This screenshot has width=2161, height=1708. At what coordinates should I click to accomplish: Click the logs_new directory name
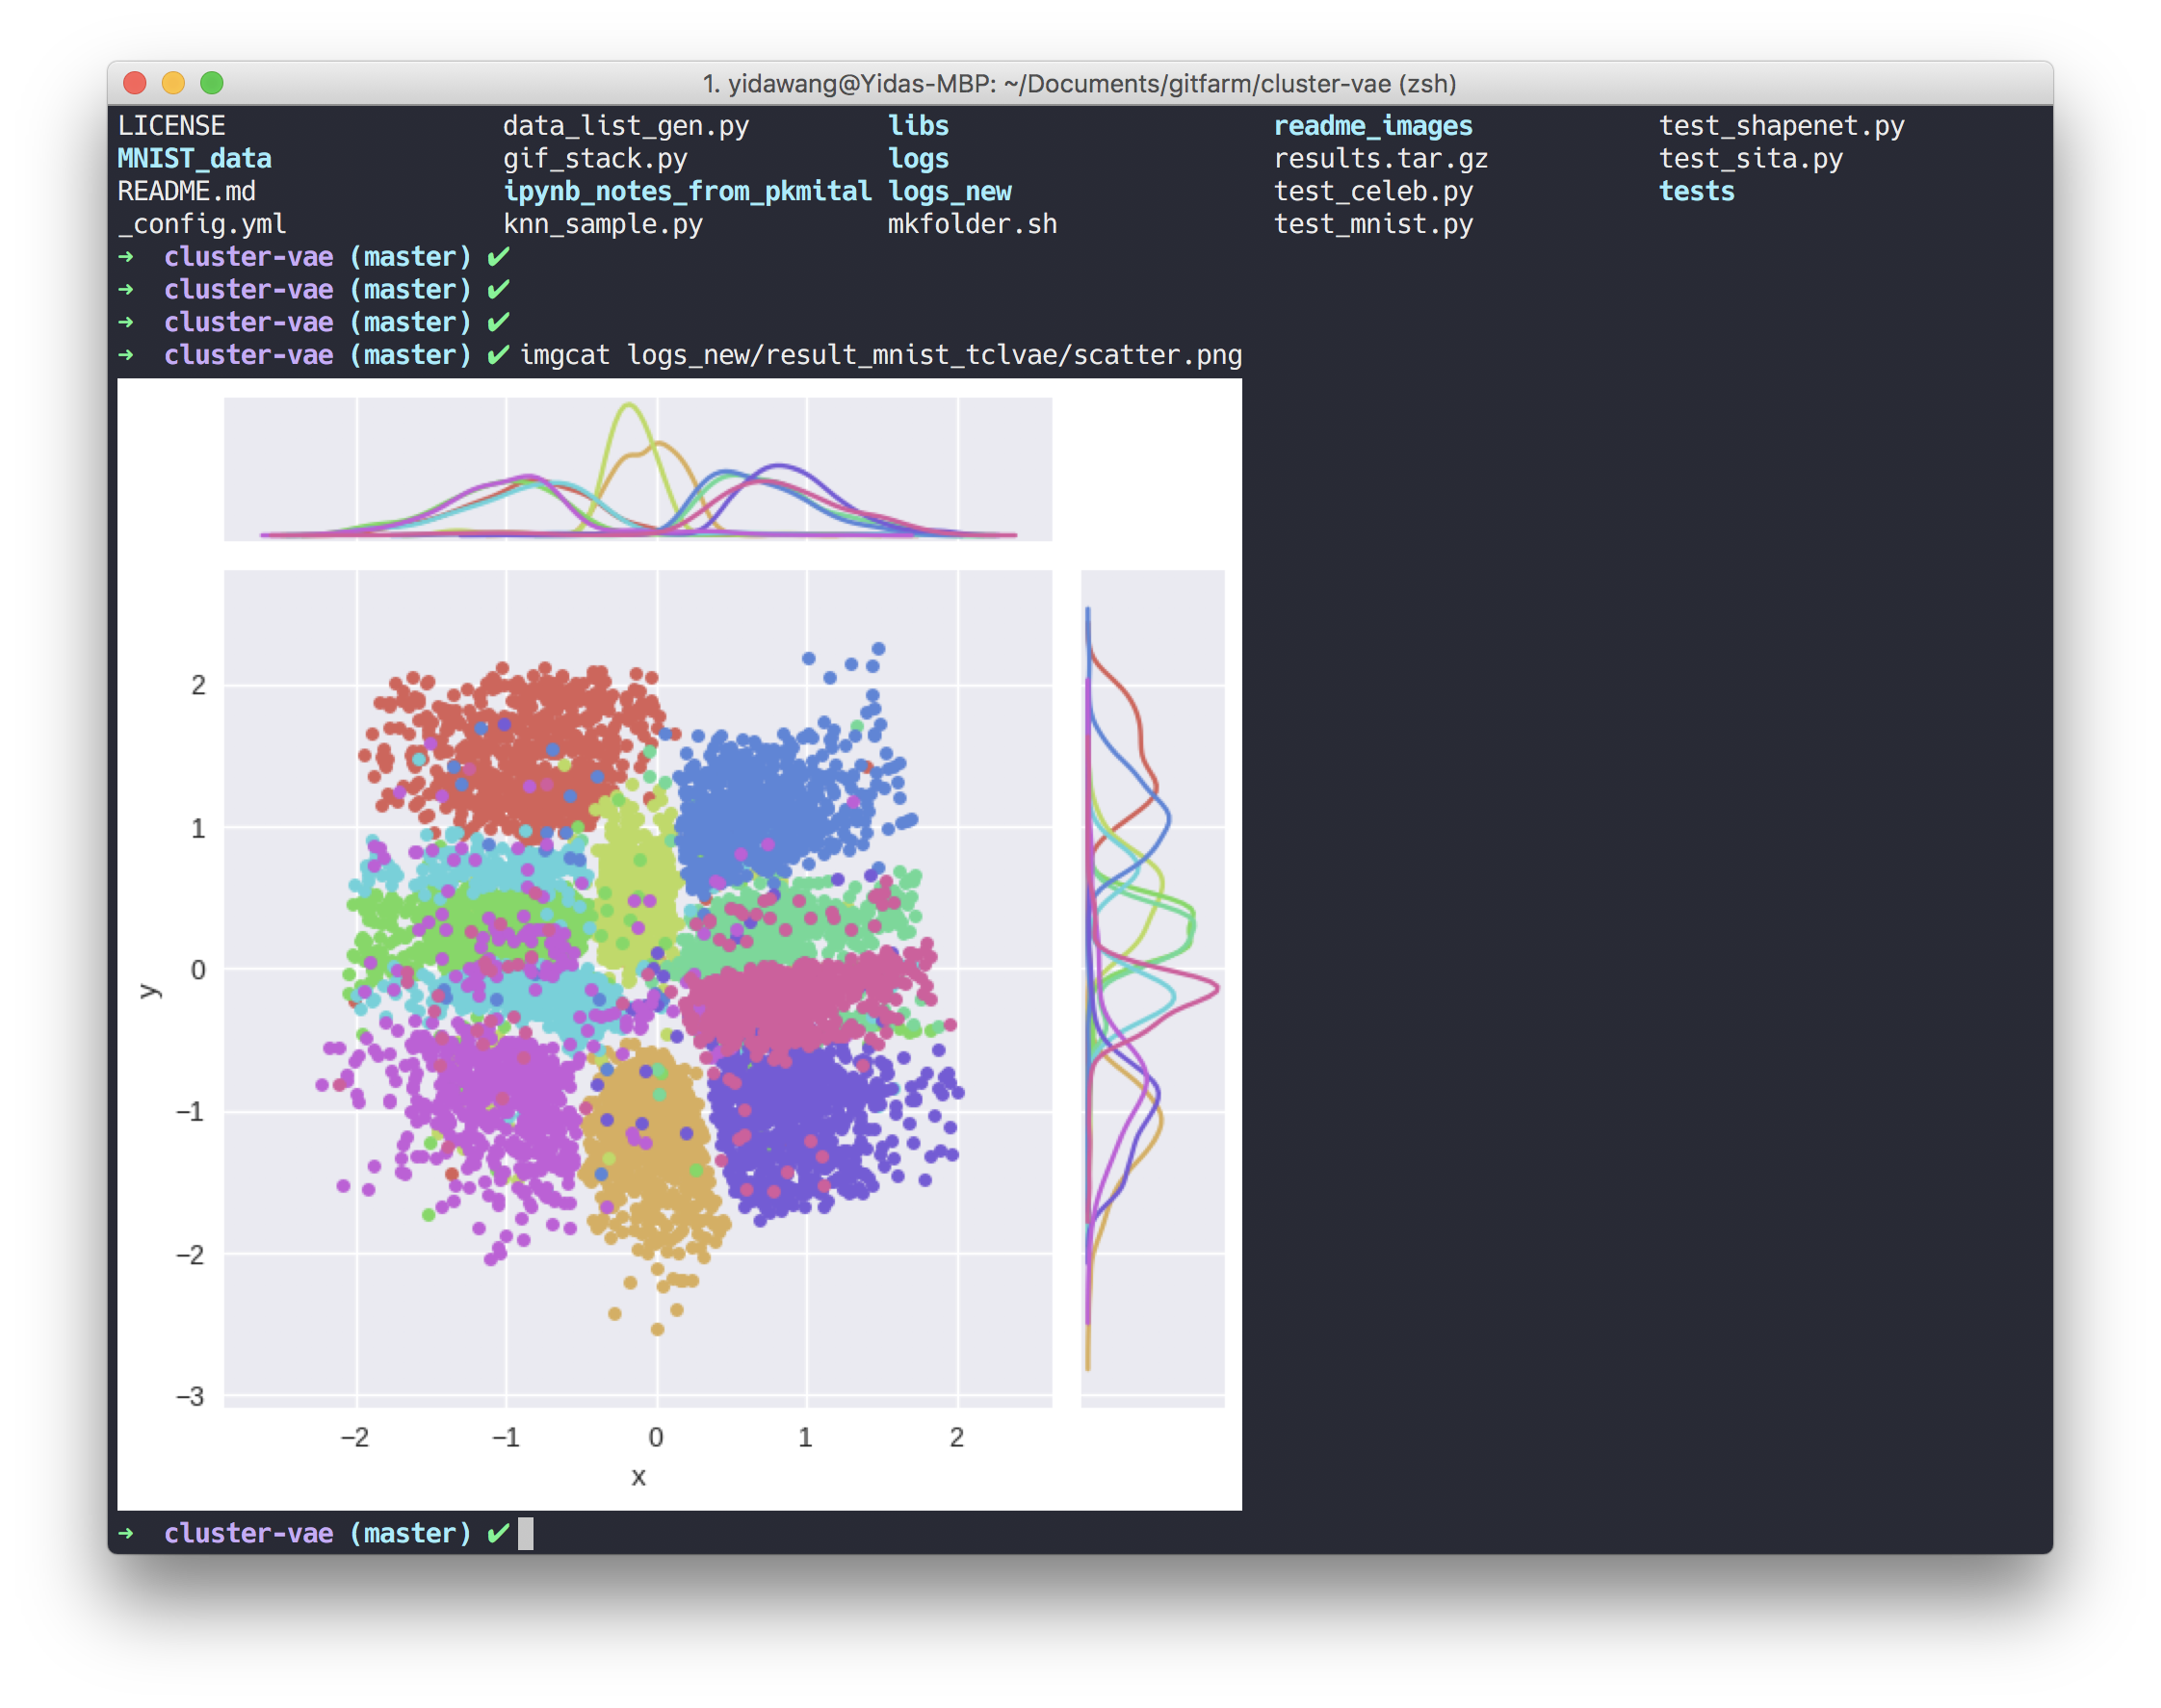point(949,192)
